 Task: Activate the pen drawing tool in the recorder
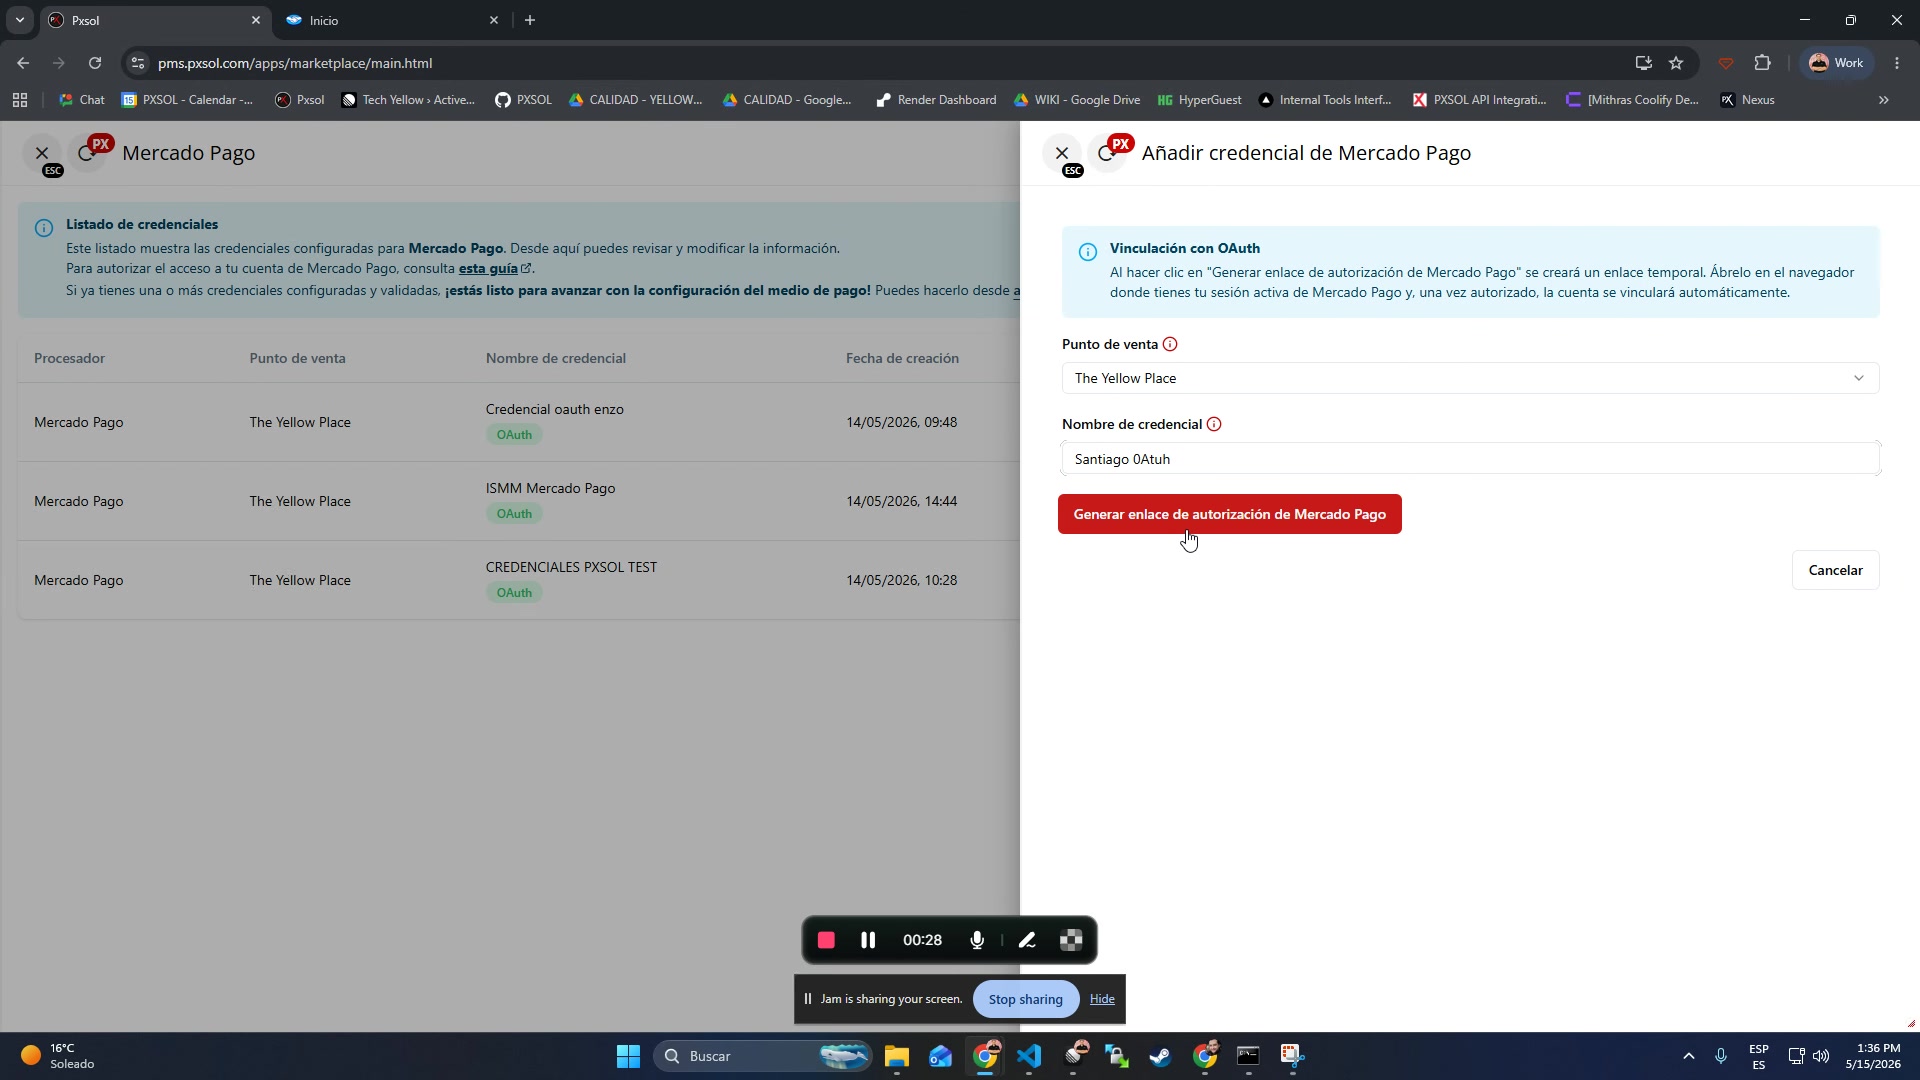tap(1027, 940)
